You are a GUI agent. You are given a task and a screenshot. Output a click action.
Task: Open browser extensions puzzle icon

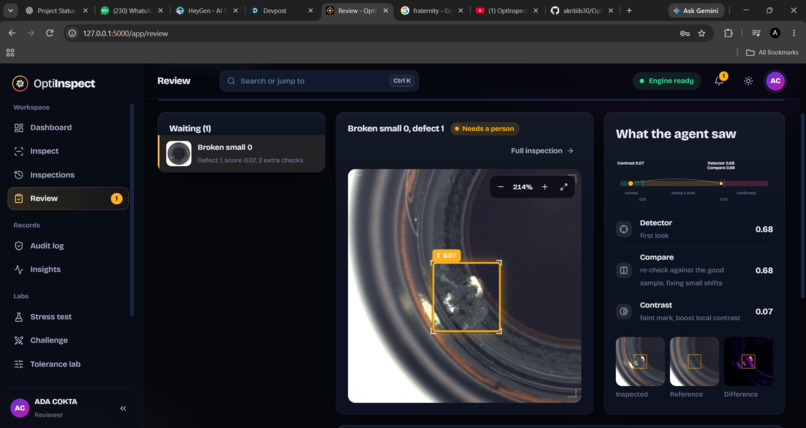coord(728,33)
